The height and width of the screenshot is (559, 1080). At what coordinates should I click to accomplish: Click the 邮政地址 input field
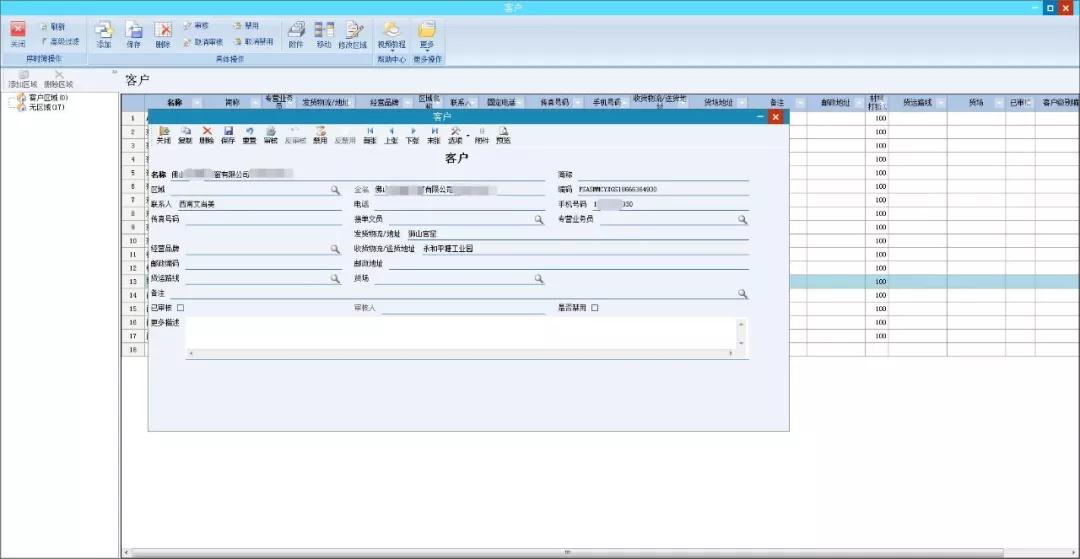tap(569, 264)
